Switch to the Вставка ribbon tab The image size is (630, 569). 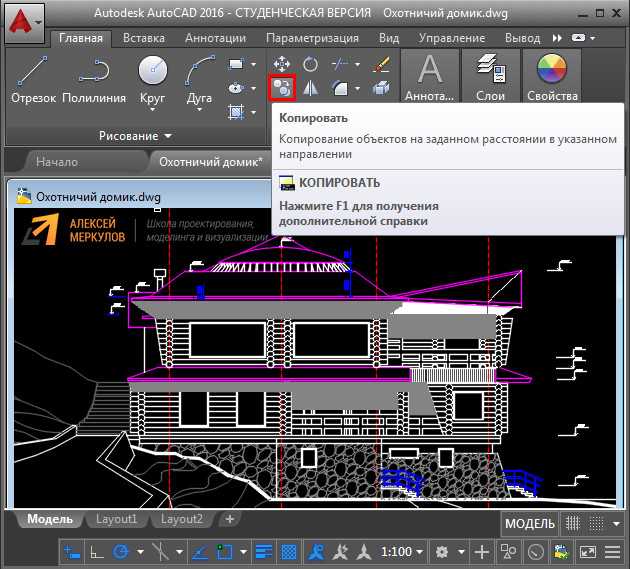tap(144, 38)
